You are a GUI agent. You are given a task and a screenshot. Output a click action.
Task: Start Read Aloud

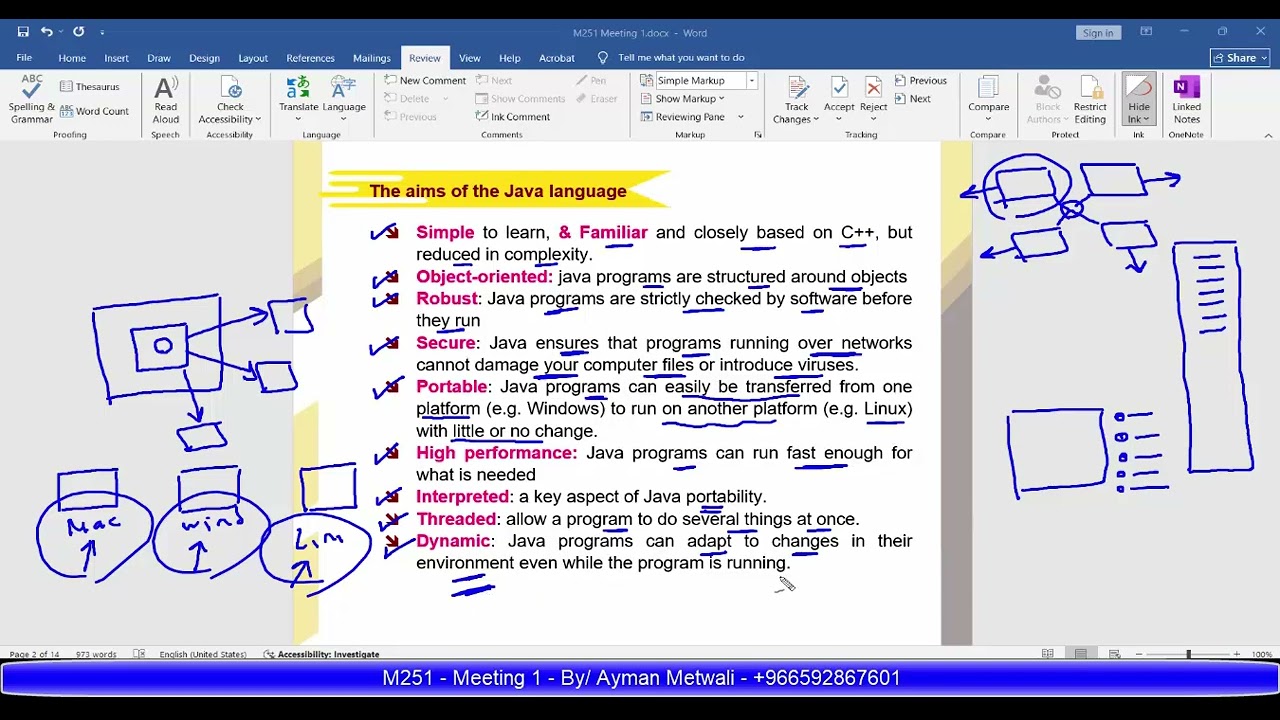(x=165, y=100)
